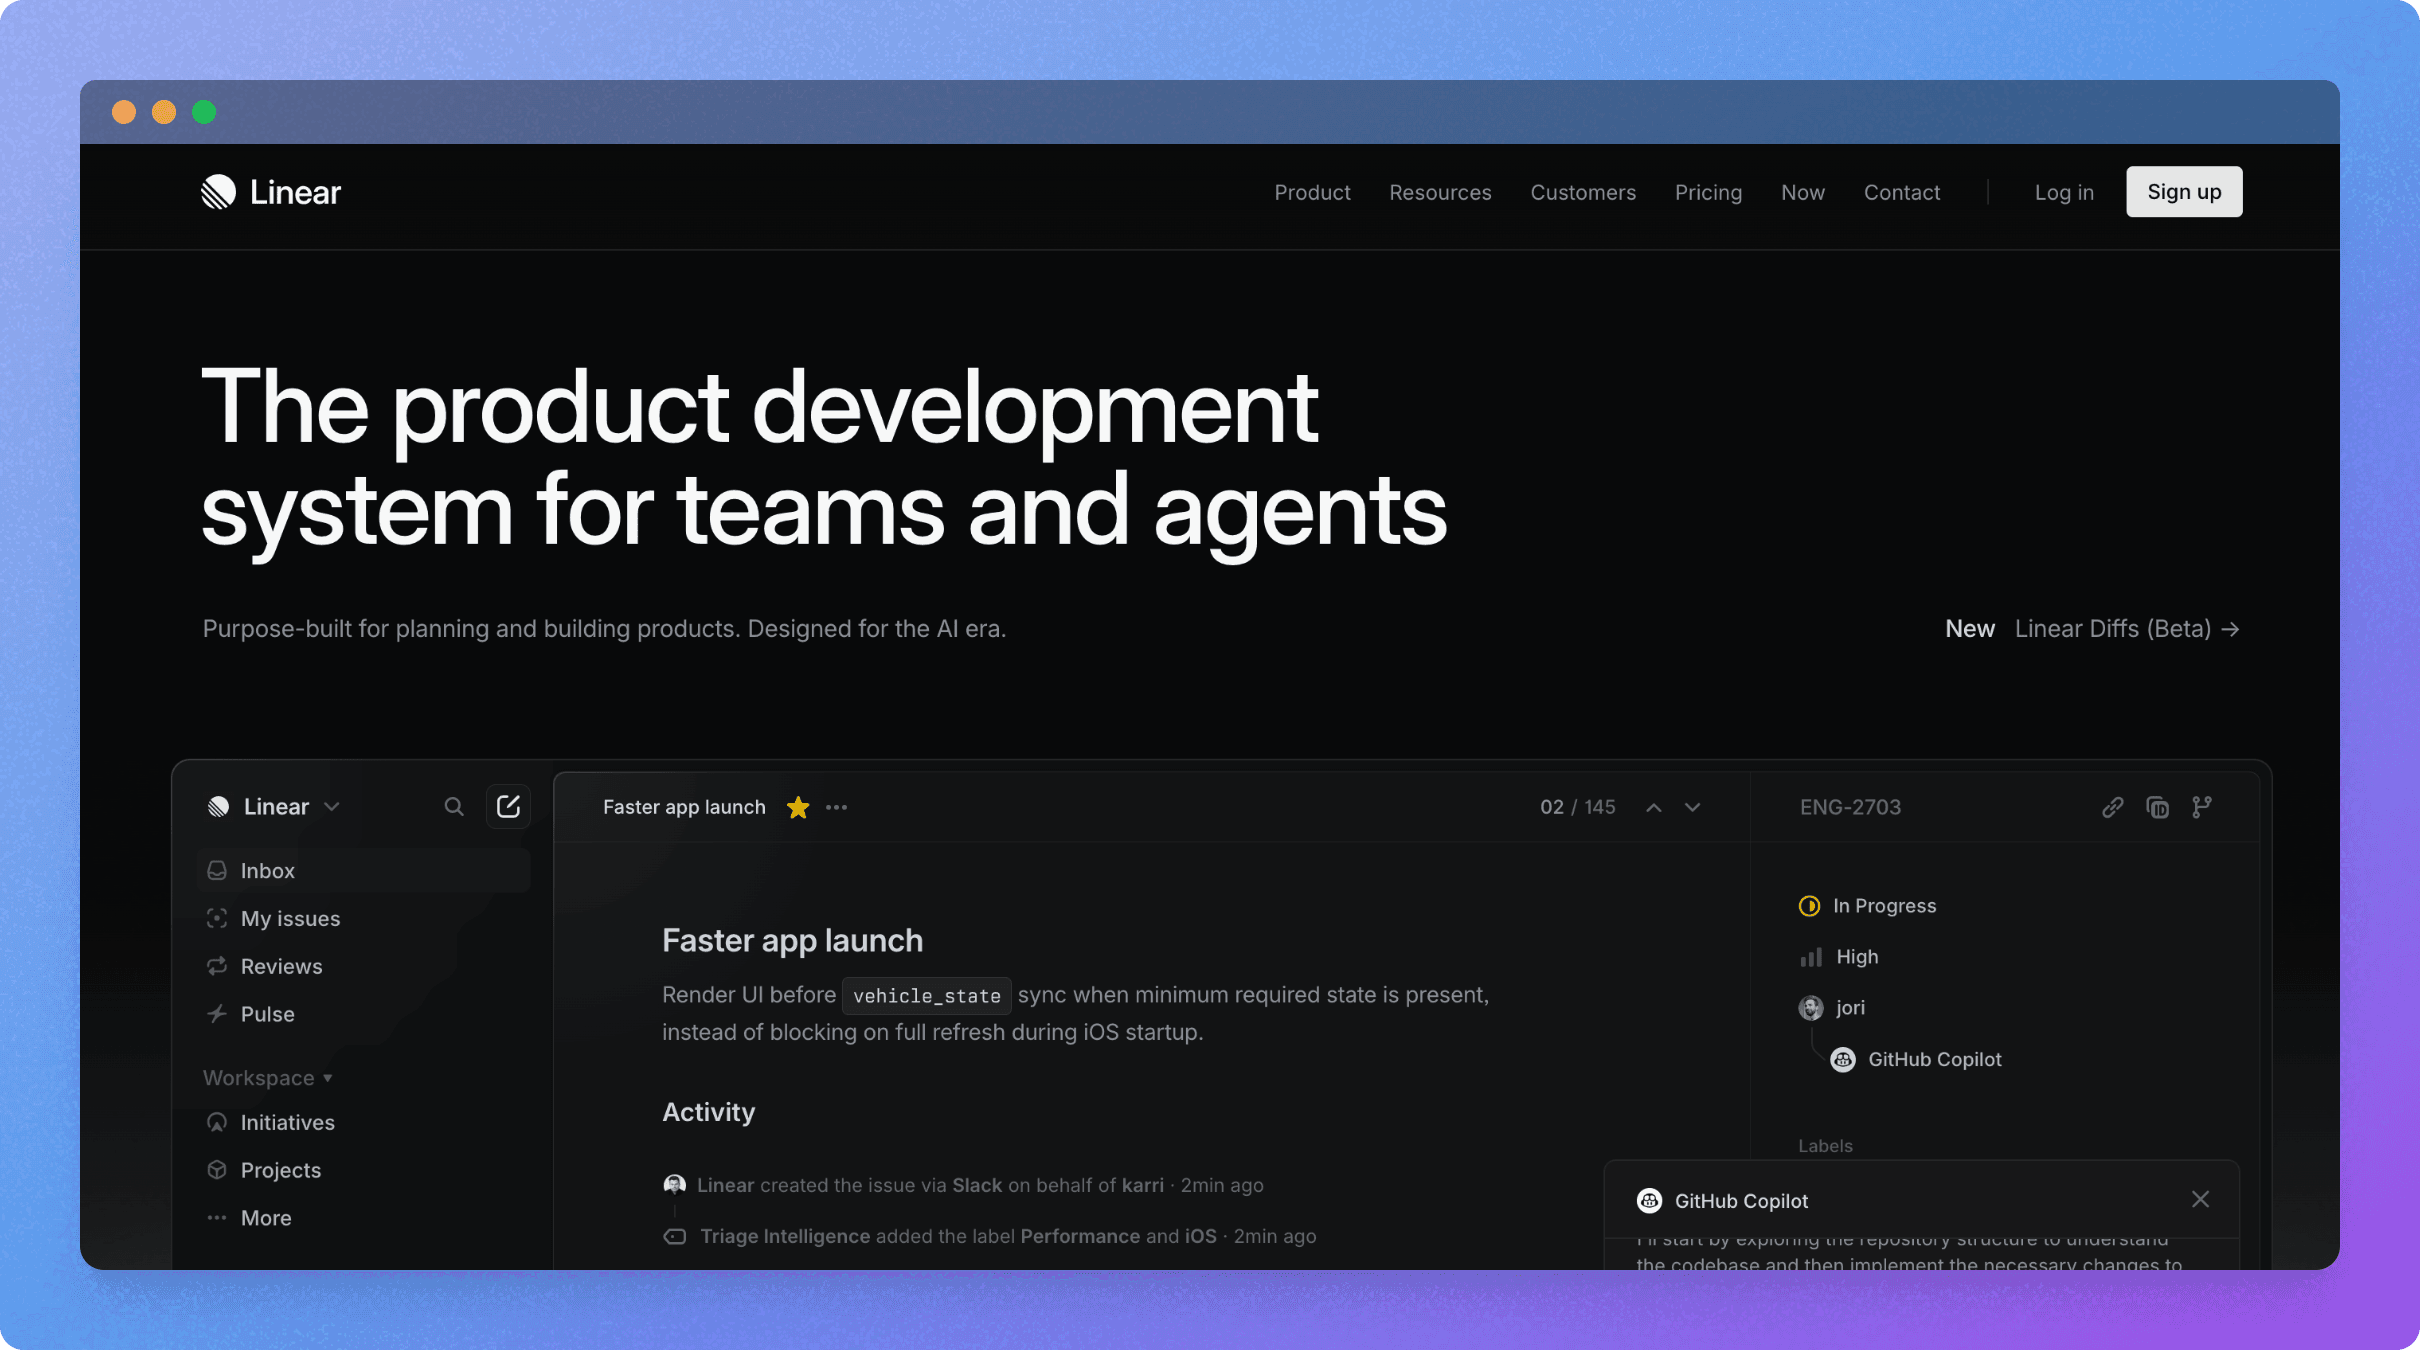Create a new issue with compose icon

pos(509,807)
